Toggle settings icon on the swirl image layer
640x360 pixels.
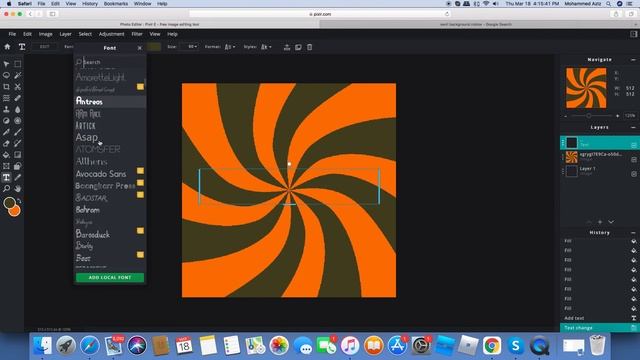pos(633,159)
